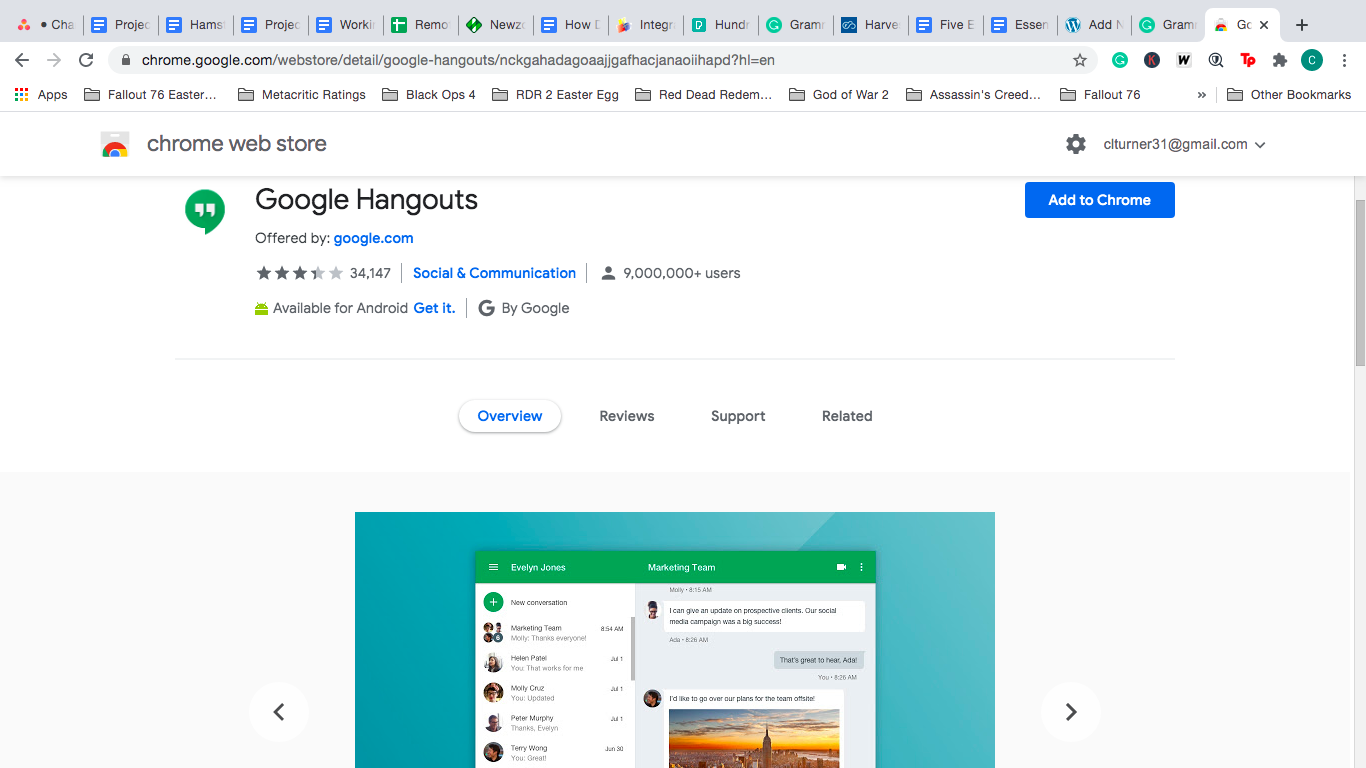Show the previous screenshot with left arrow
Viewport: 1366px width, 768px height.
tap(279, 712)
